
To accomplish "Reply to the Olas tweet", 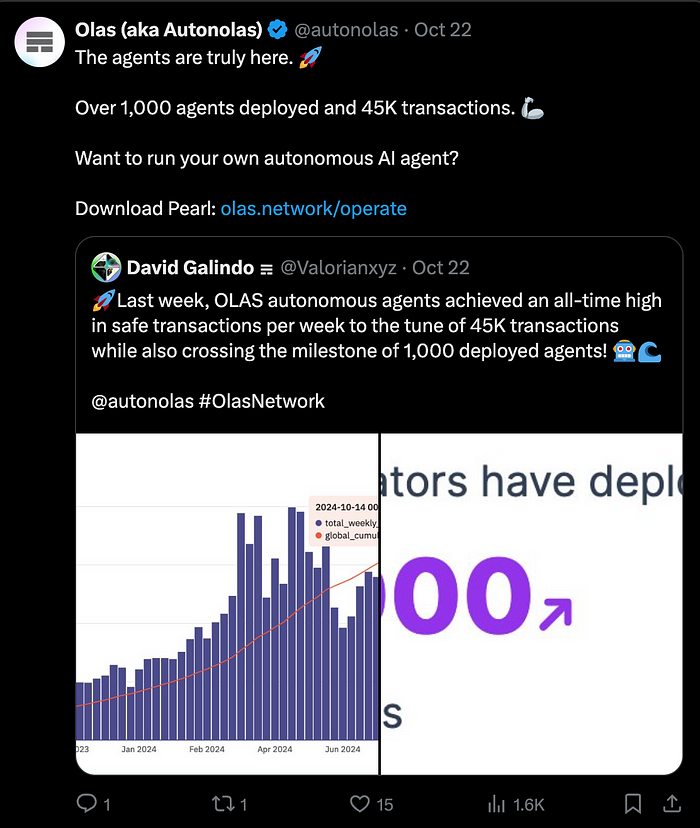I will point(87,804).
